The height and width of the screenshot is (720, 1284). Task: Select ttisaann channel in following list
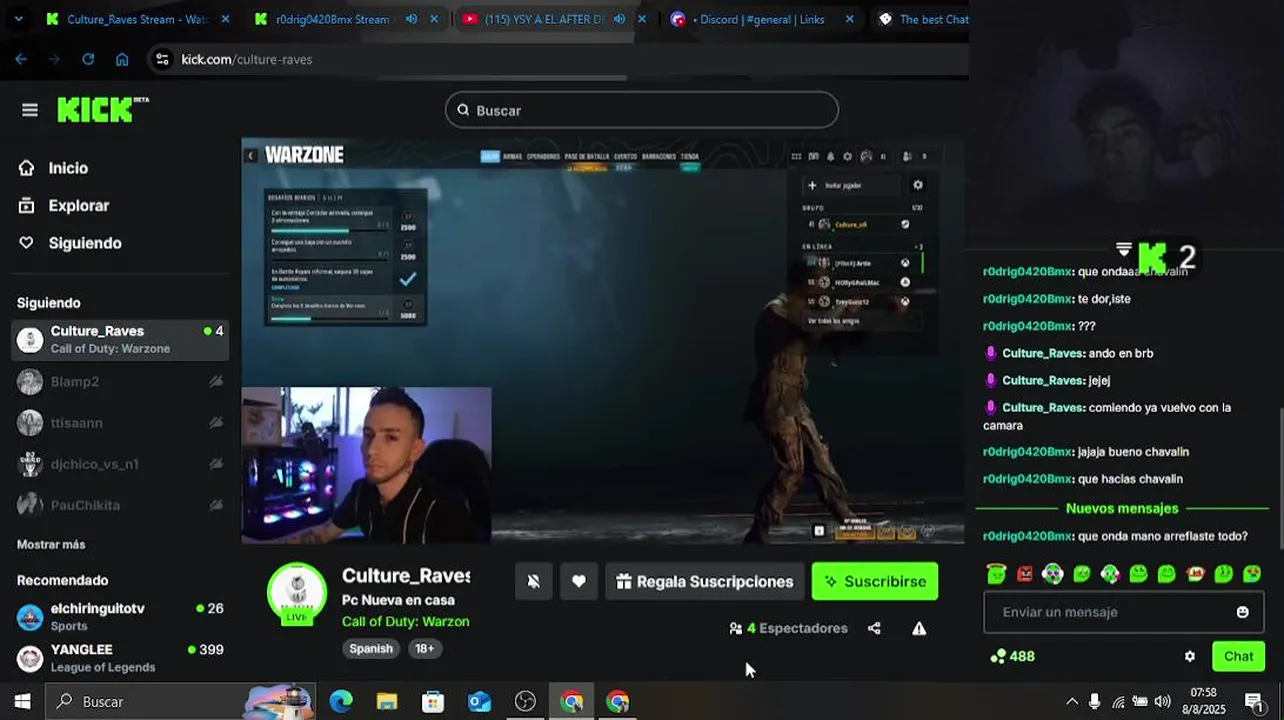click(x=120, y=422)
